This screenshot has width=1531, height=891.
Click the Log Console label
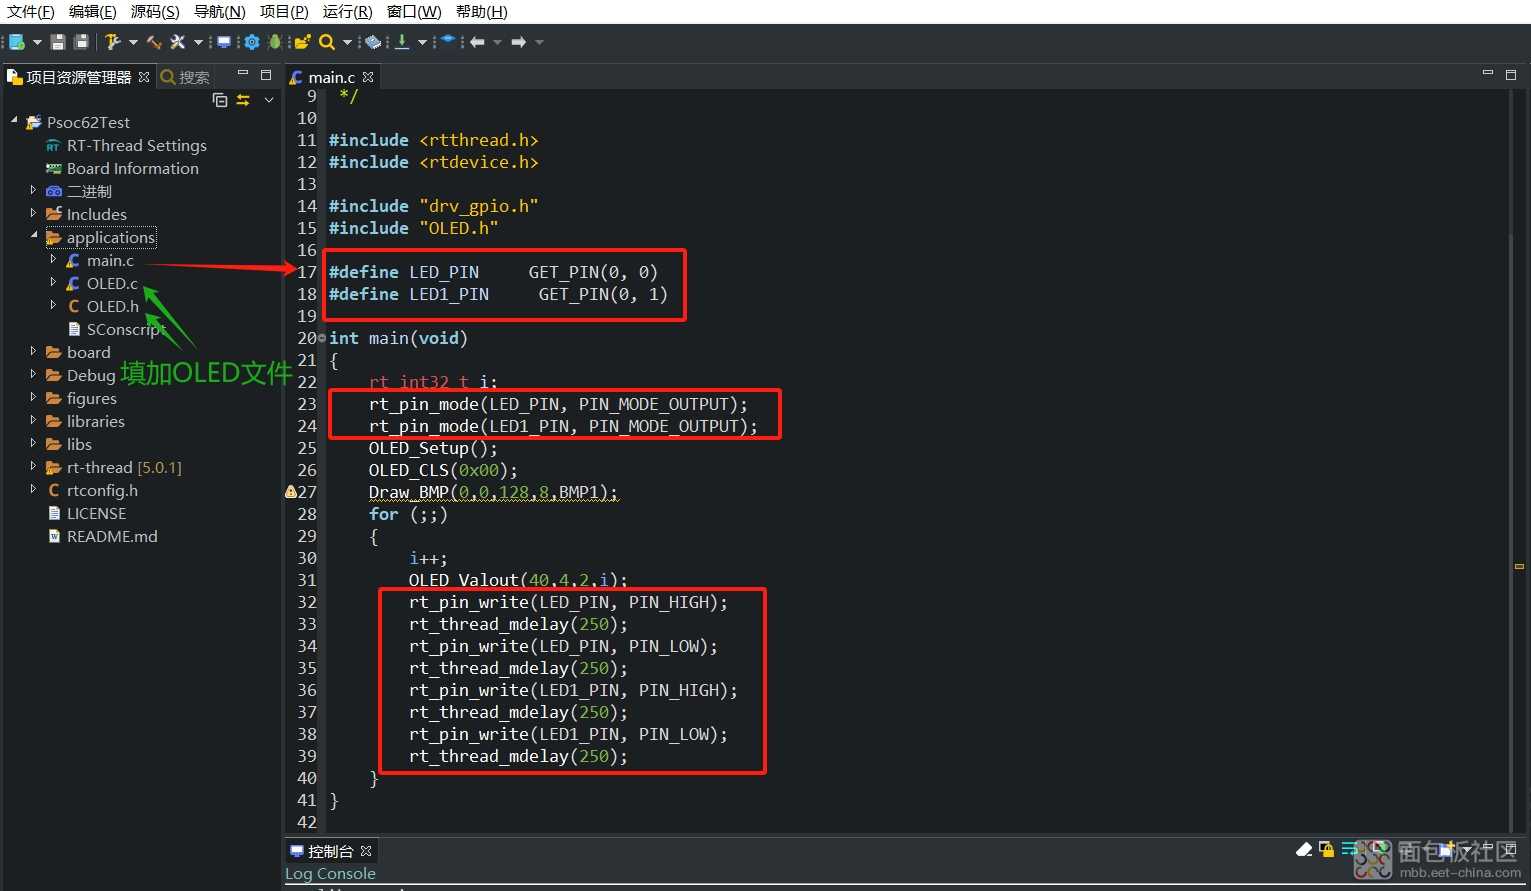click(330, 873)
